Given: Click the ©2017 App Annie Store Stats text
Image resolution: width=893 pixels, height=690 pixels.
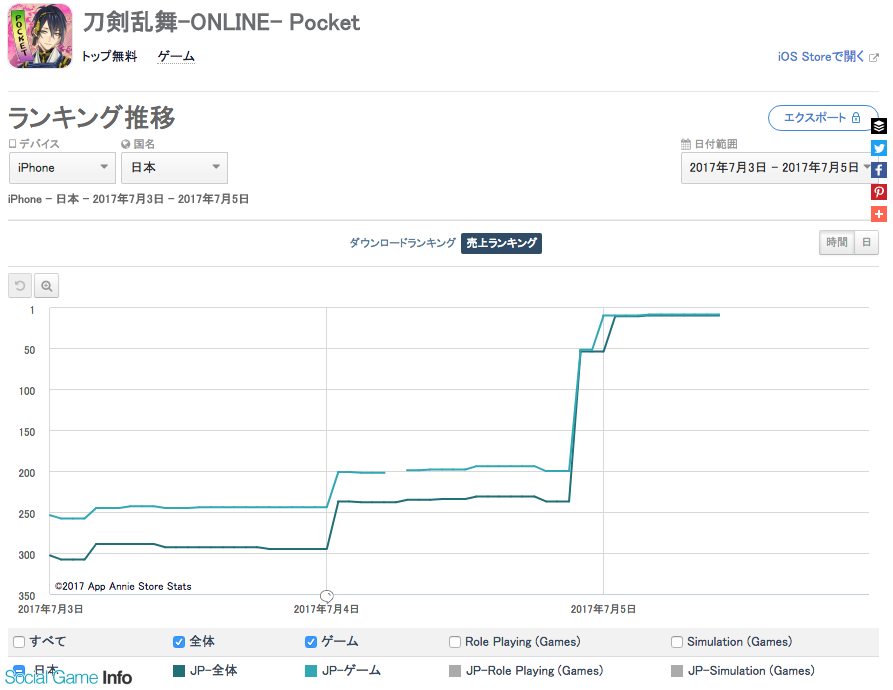Looking at the screenshot, I should pos(123,586).
